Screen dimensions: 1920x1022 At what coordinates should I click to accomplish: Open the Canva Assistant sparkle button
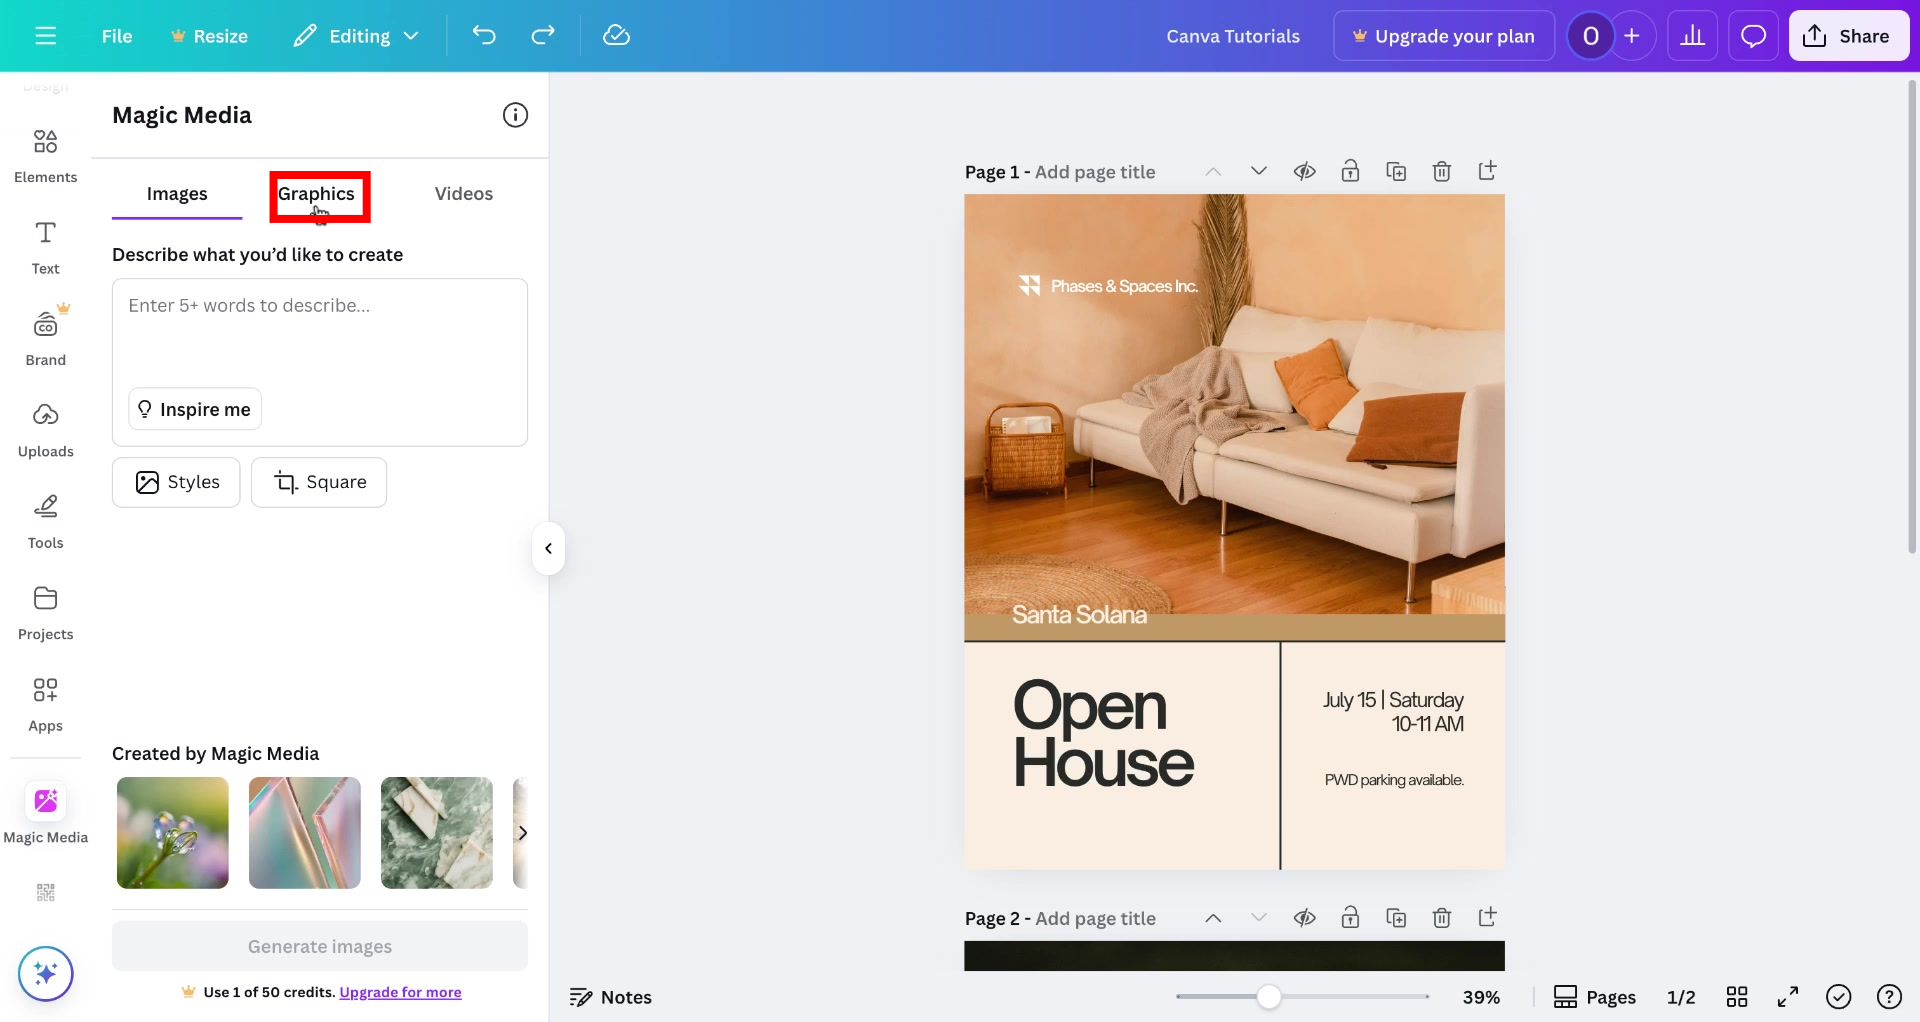pos(45,973)
